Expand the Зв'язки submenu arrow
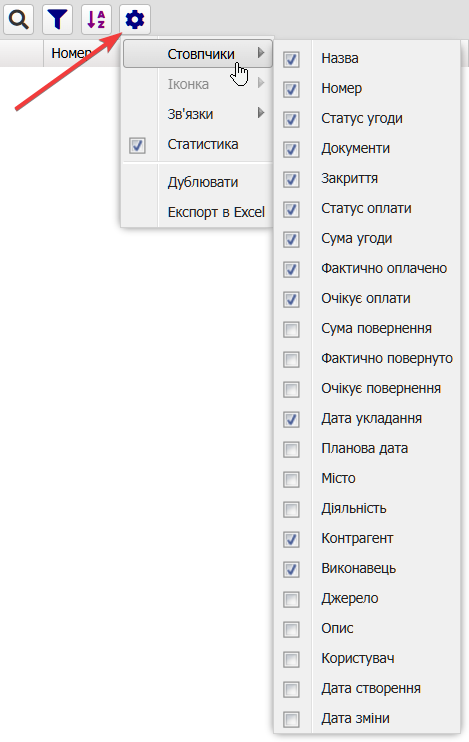The width and height of the screenshot is (469, 742). tap(261, 113)
